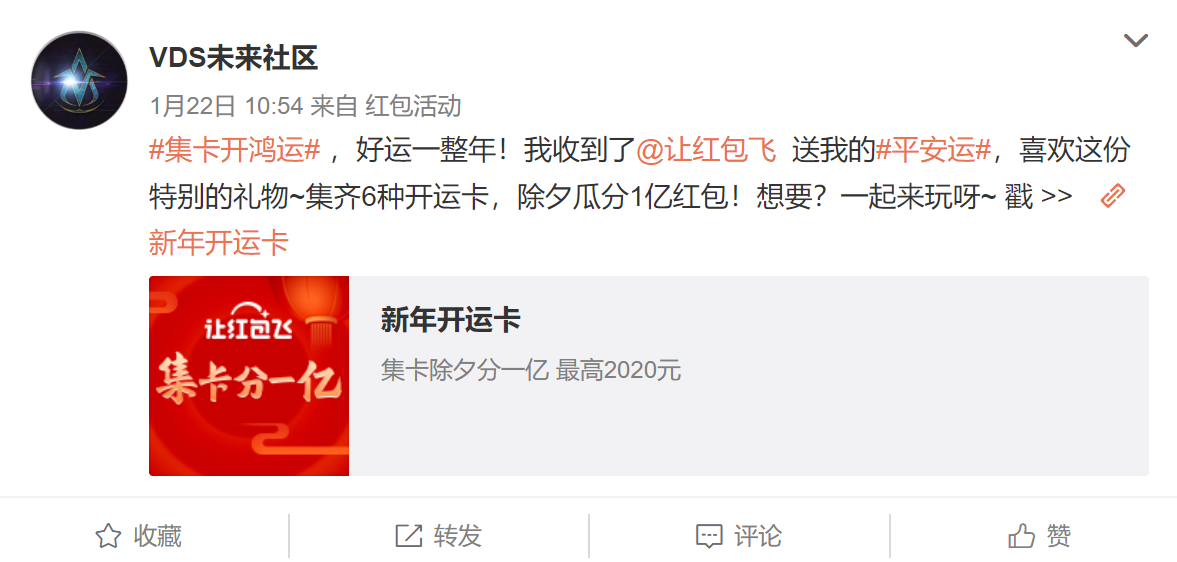Open the VDS未来社区 username link

(x=233, y=58)
